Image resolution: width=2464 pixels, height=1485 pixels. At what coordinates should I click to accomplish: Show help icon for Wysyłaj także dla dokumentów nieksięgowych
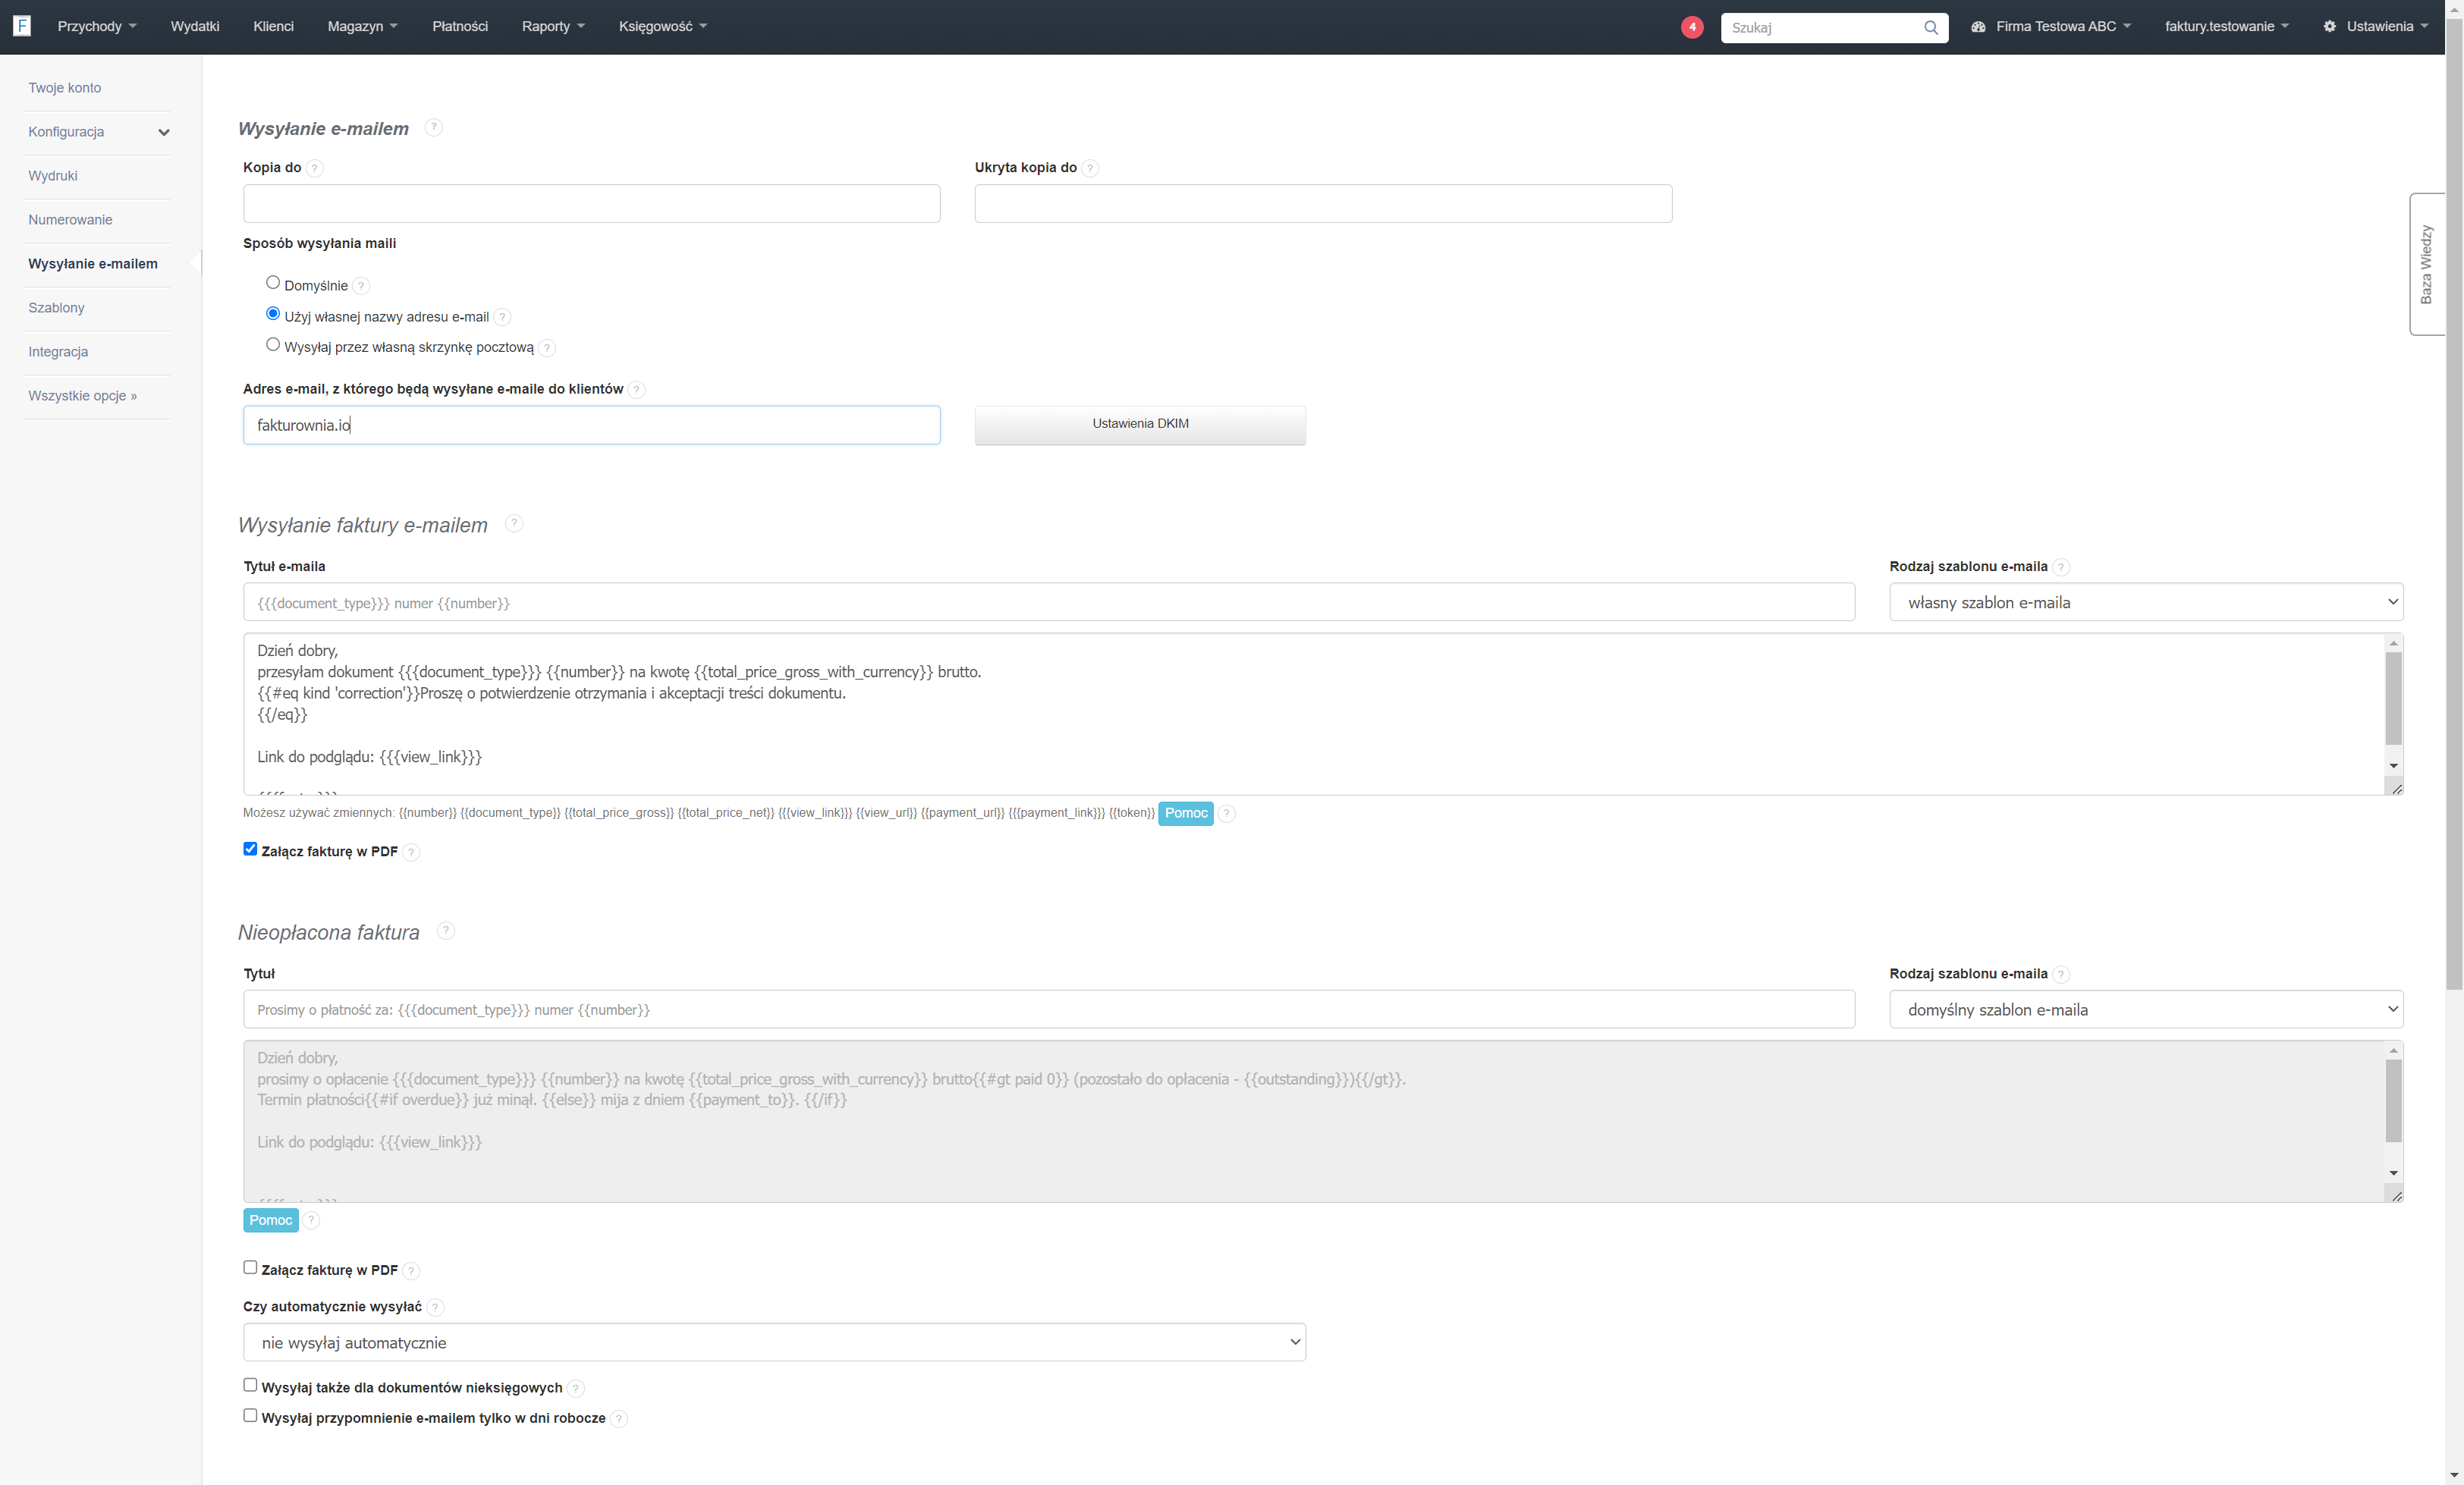coord(575,1388)
